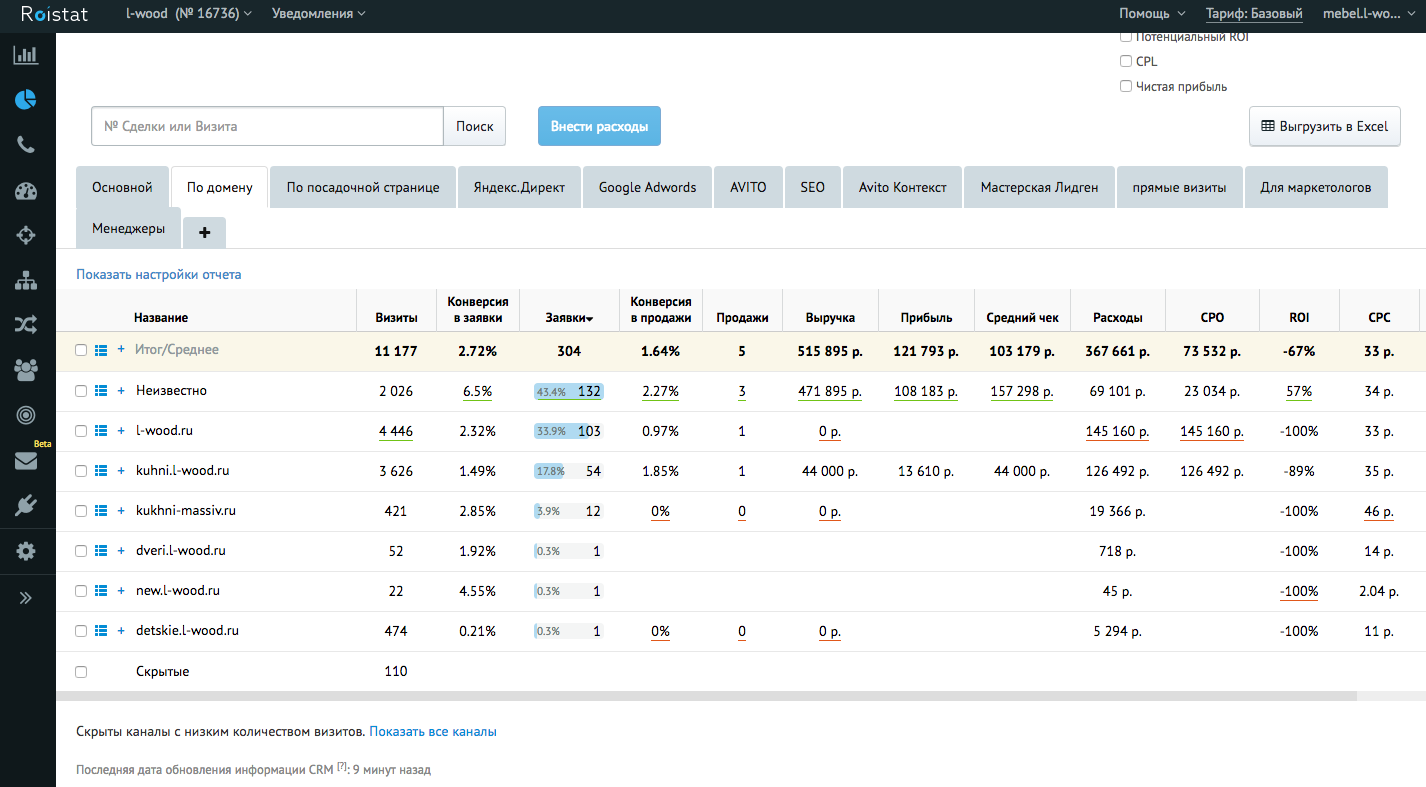The height and width of the screenshot is (787, 1426).
Task: Toggle the CPL checkbox
Action: [x=1126, y=61]
